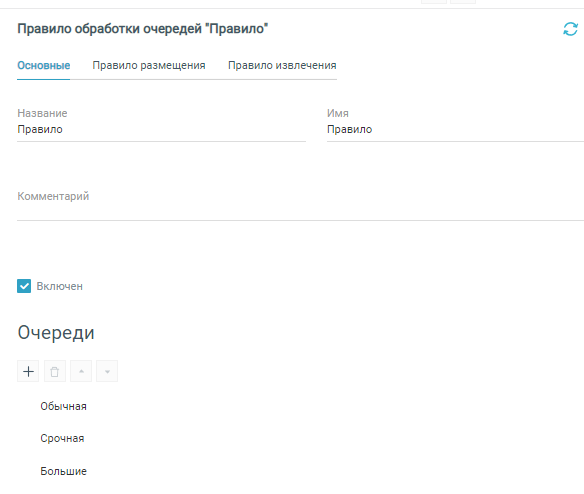Click the Комментарий field label
The width and height of the screenshot is (584, 494).
pyautogui.click(x=53, y=196)
